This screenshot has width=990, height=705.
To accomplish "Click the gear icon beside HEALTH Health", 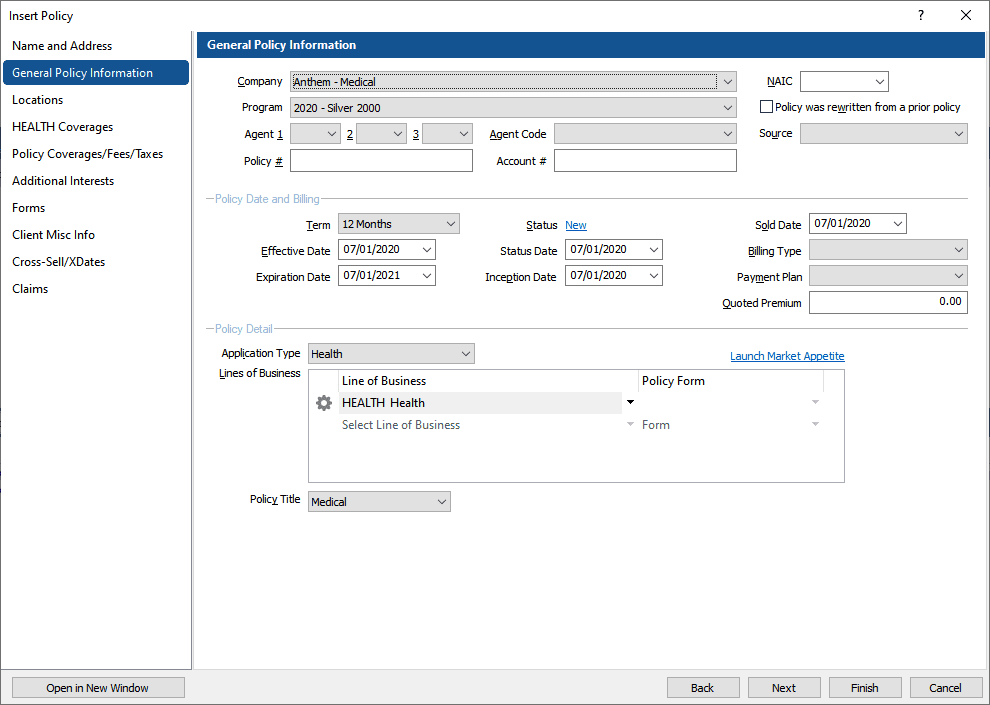I will [323, 403].
